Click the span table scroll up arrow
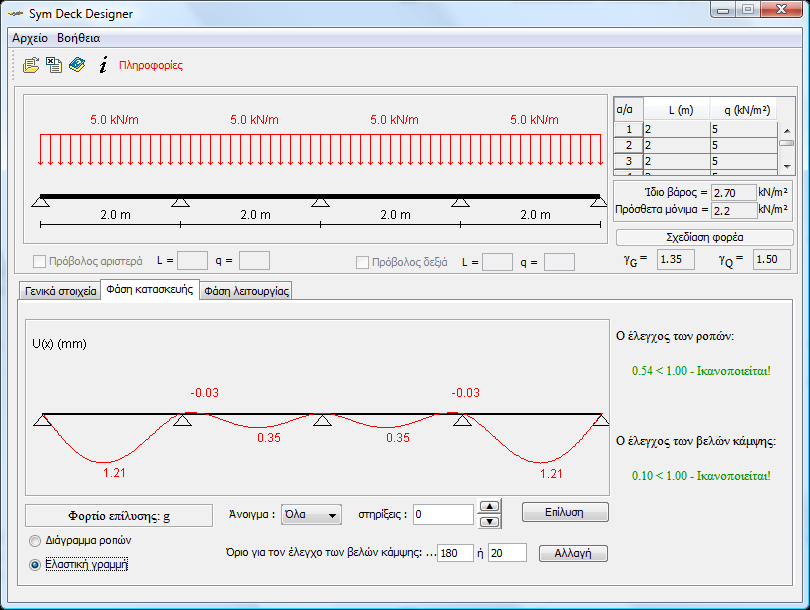The height and width of the screenshot is (610, 810). tap(787, 131)
